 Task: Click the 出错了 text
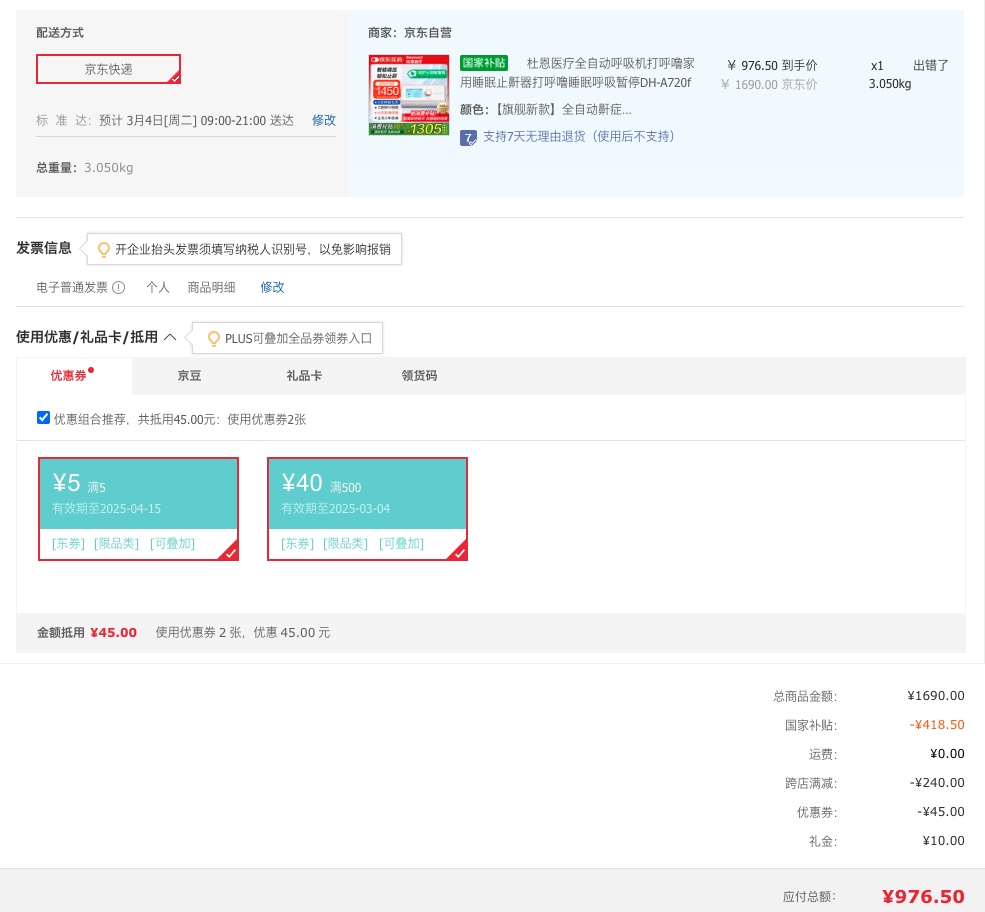(x=930, y=65)
